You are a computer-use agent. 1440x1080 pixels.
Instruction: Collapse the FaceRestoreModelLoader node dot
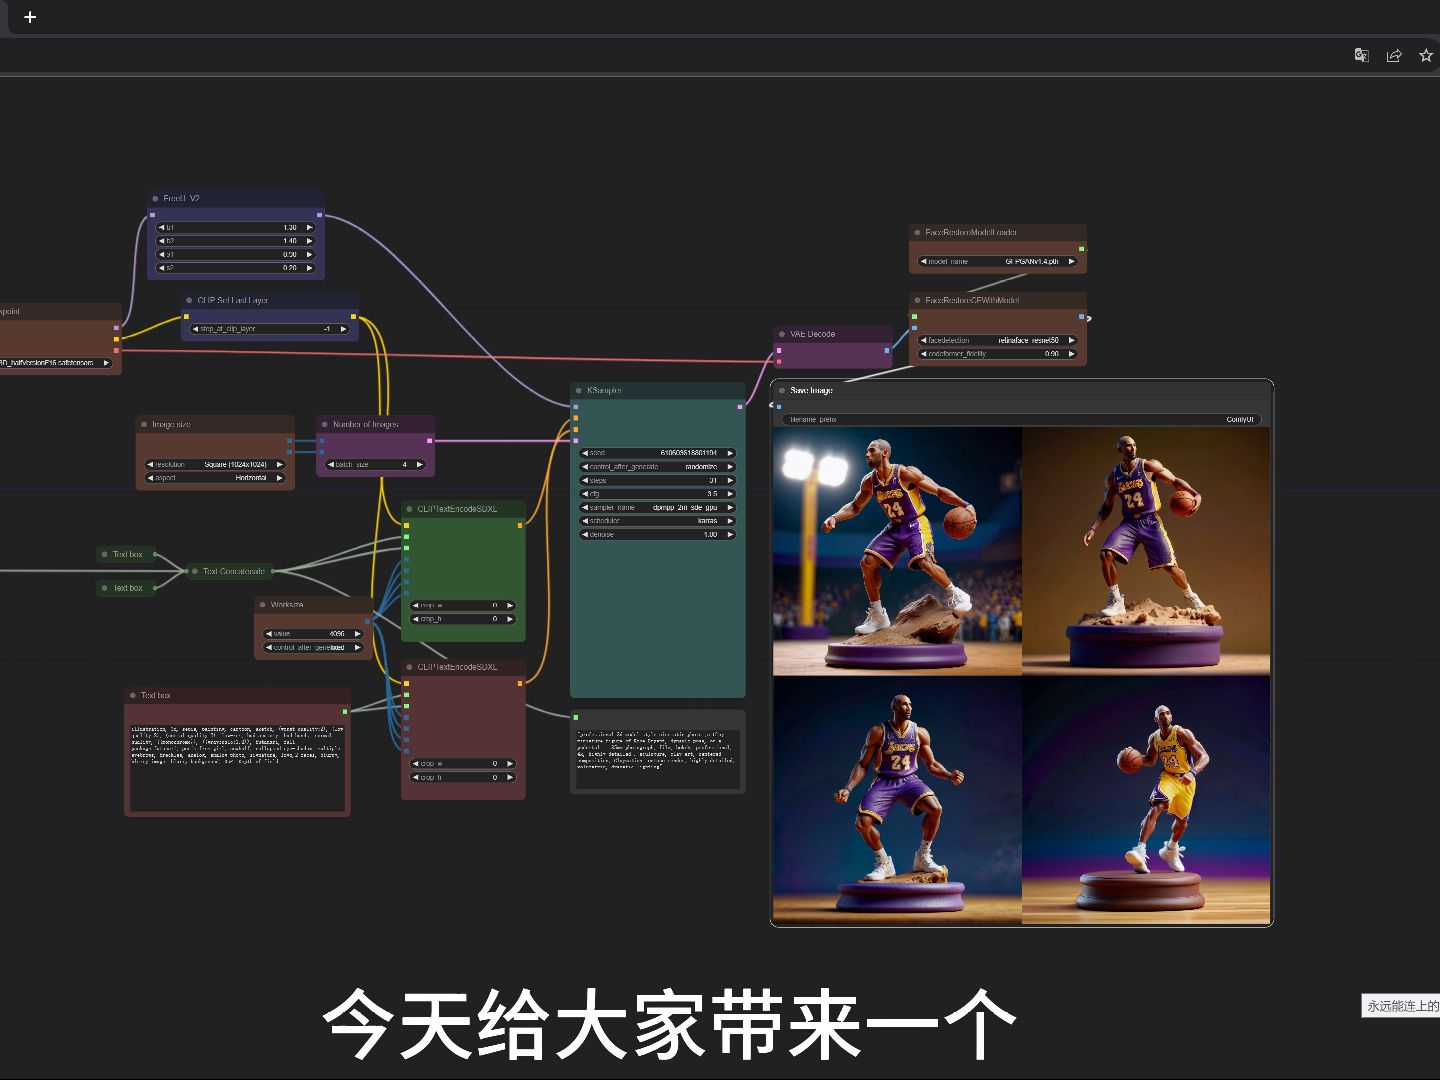click(917, 232)
